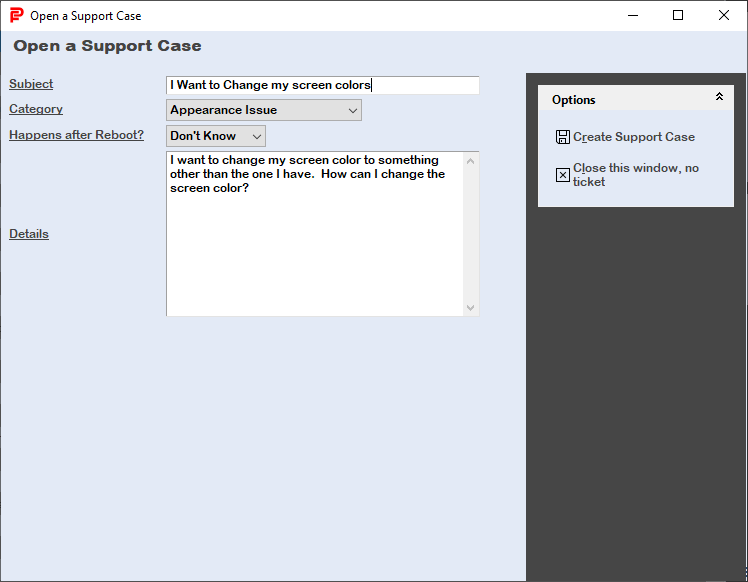The image size is (748, 582).
Task: Click the Open a Support Case heading
Action: point(107,46)
